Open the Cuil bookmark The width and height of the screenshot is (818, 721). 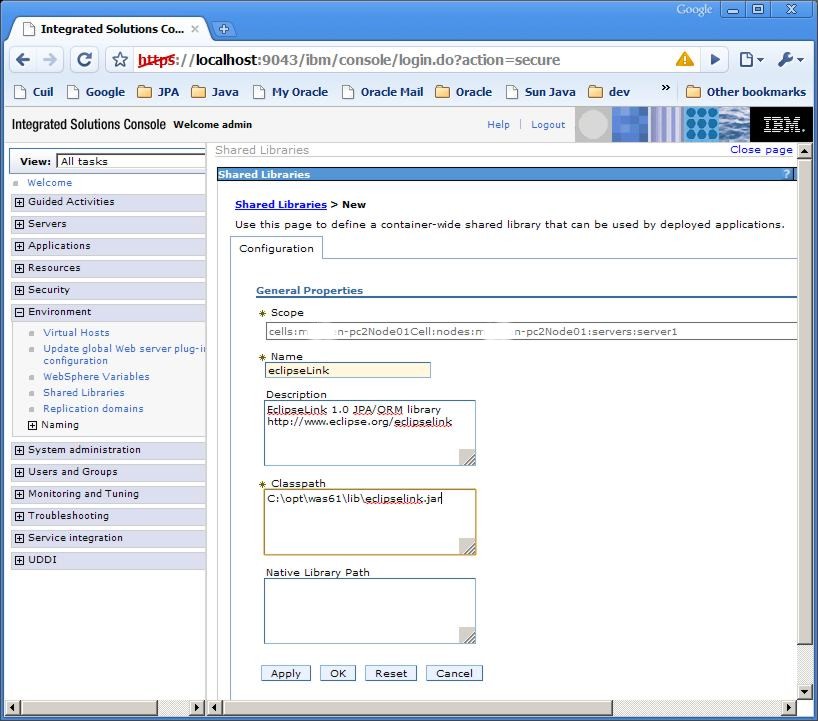(x=34, y=92)
